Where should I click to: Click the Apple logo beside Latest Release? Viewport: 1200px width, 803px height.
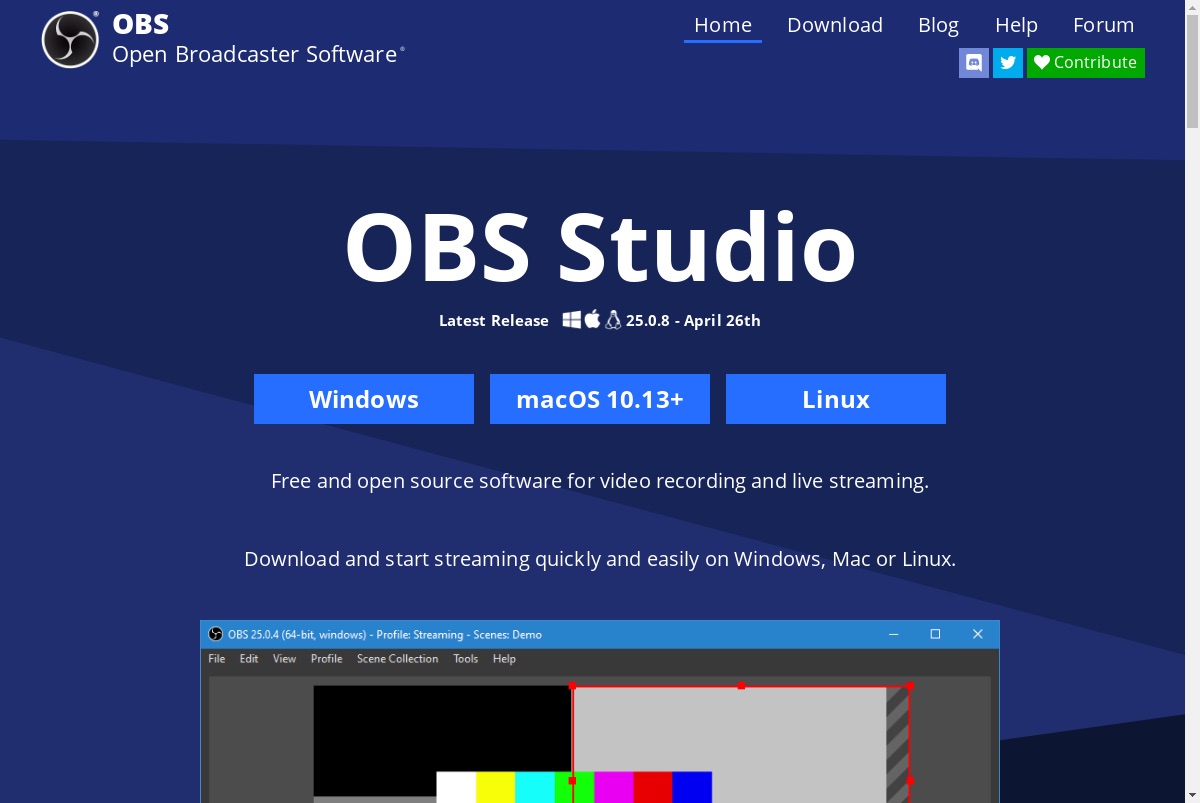(592, 320)
